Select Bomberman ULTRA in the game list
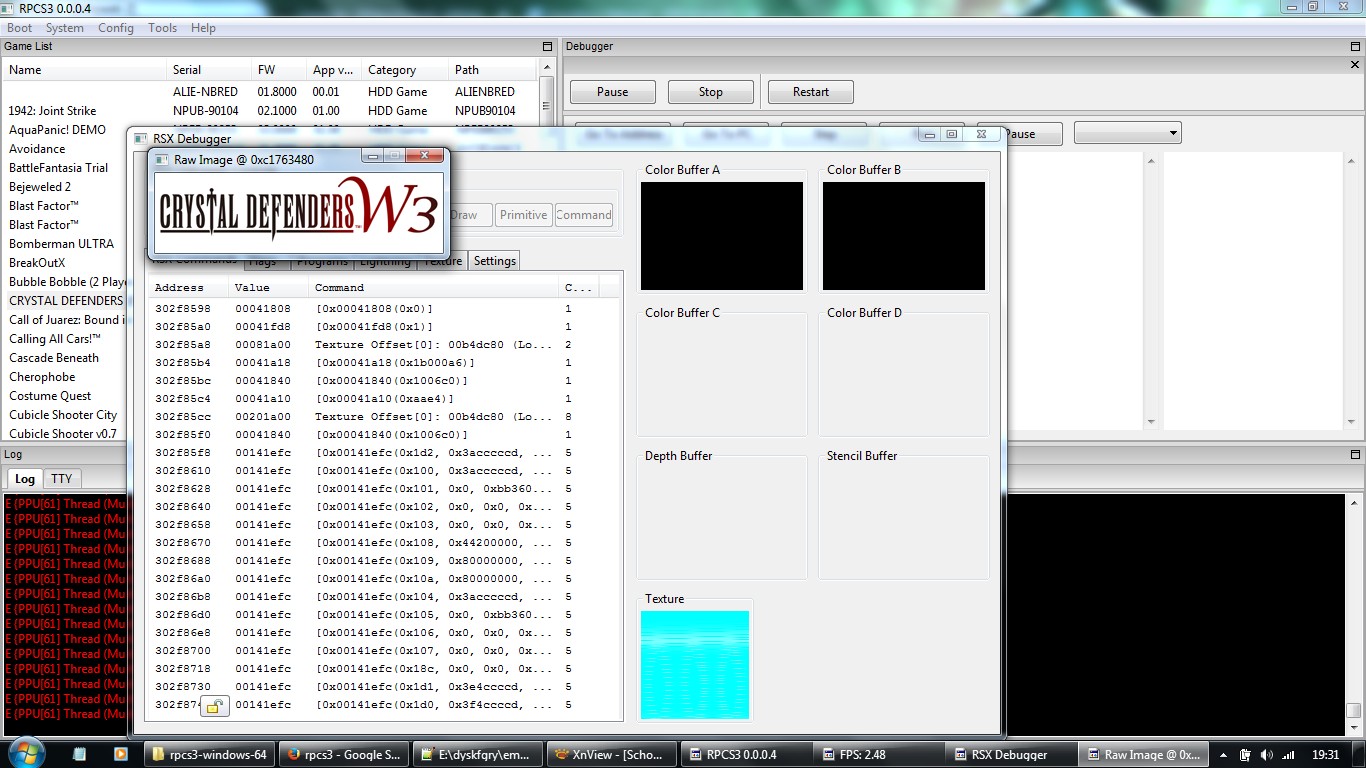Screen dimensions: 1366x768 click(x=61, y=244)
